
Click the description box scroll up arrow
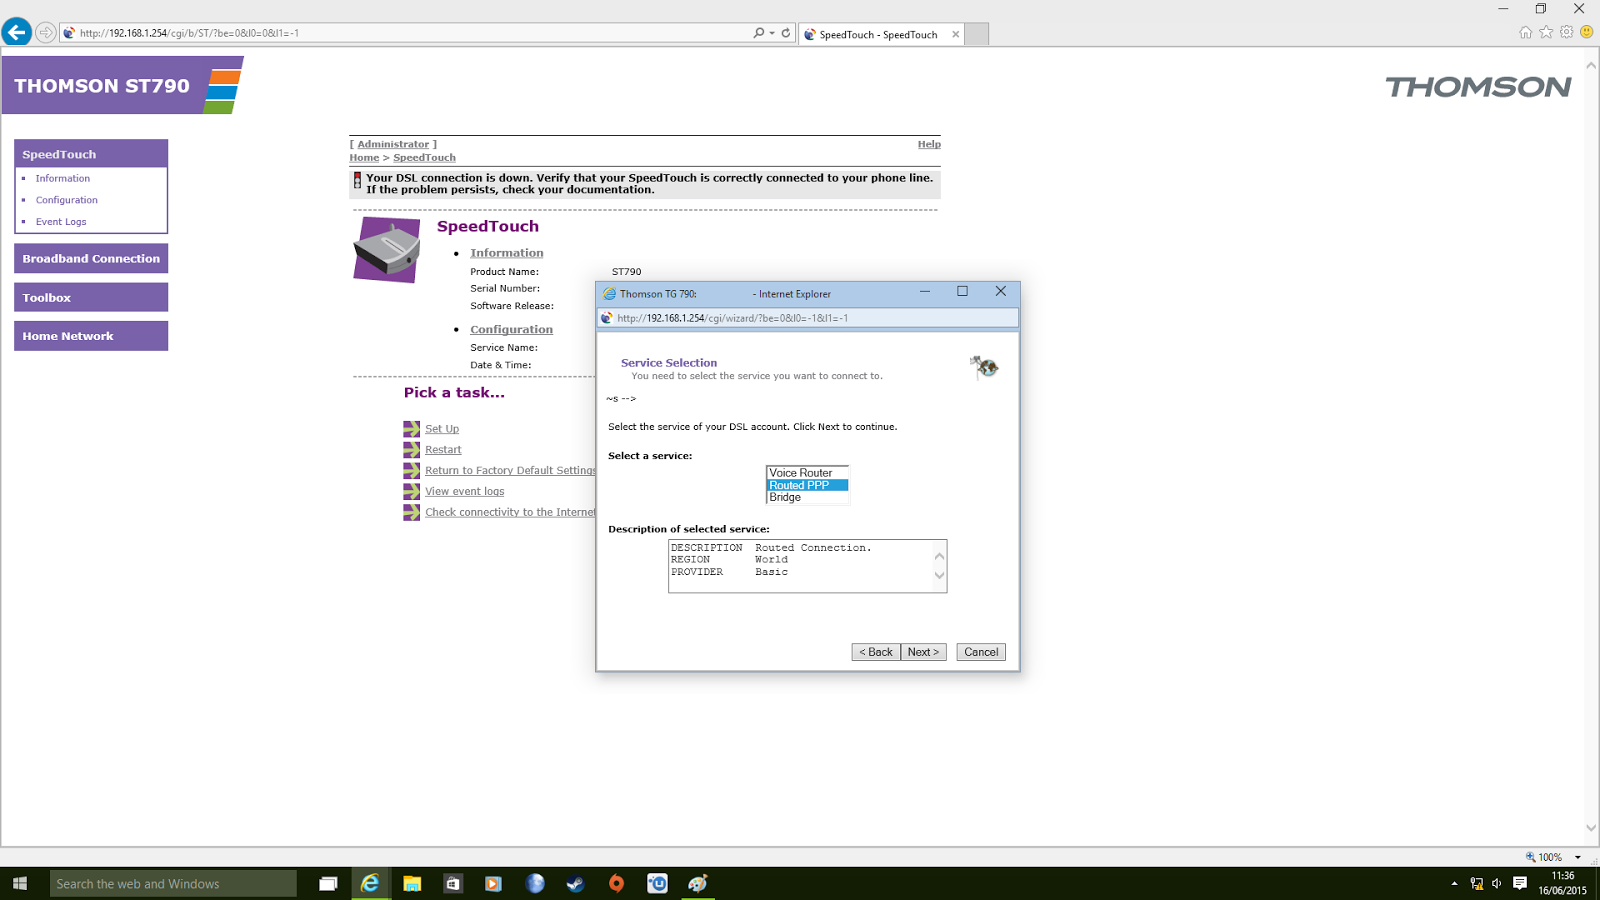[x=939, y=556]
